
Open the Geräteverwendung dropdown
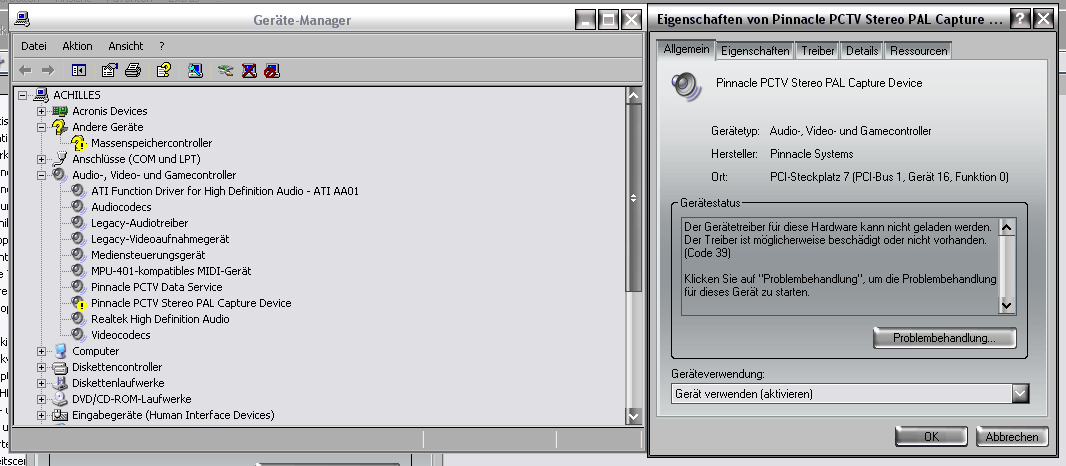coord(1020,393)
